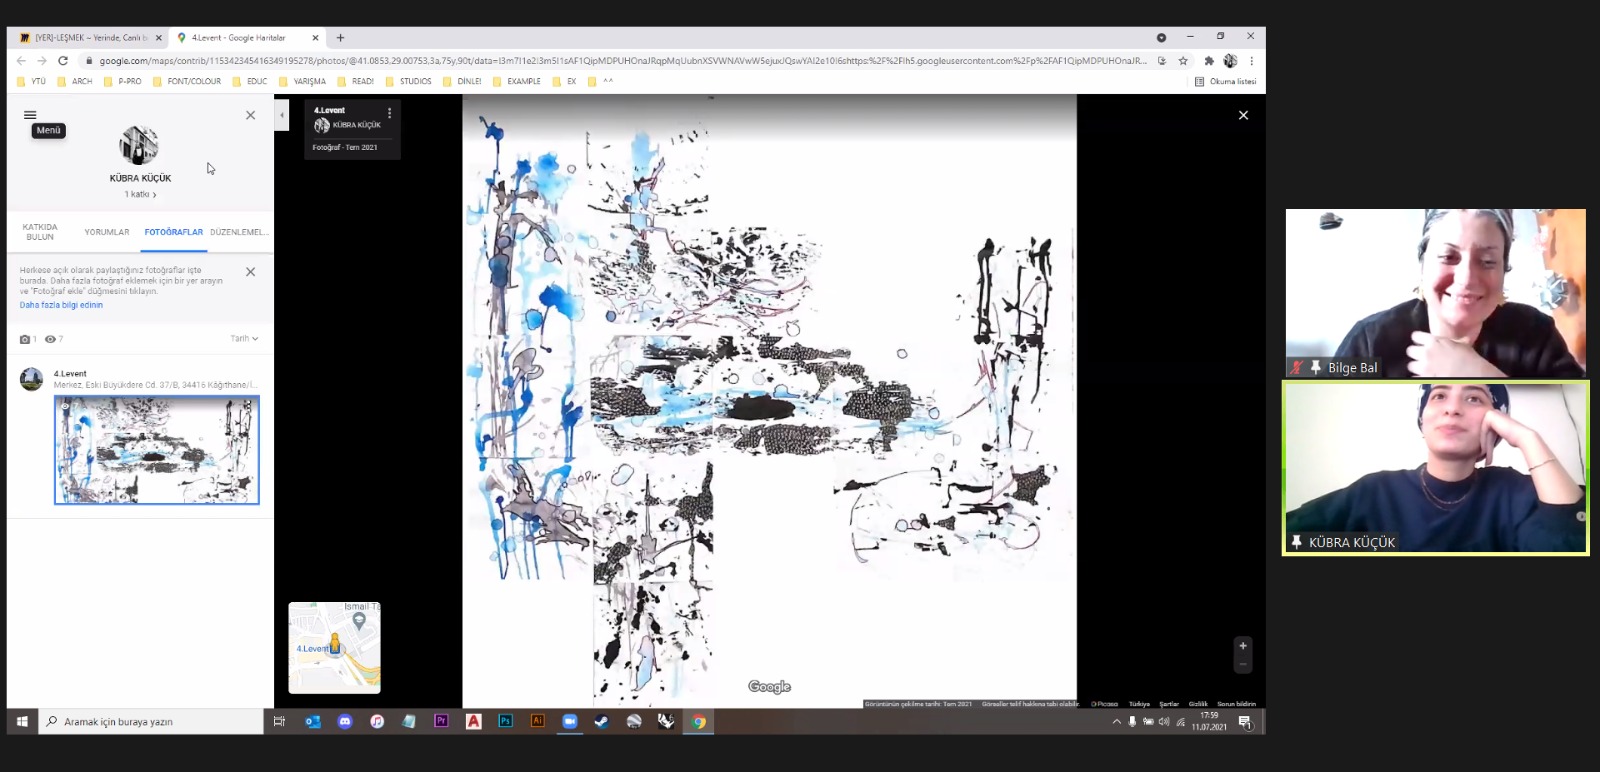The image size is (1600, 772).
Task: Zoom out of the photo with the minus
Action: click(x=1243, y=664)
